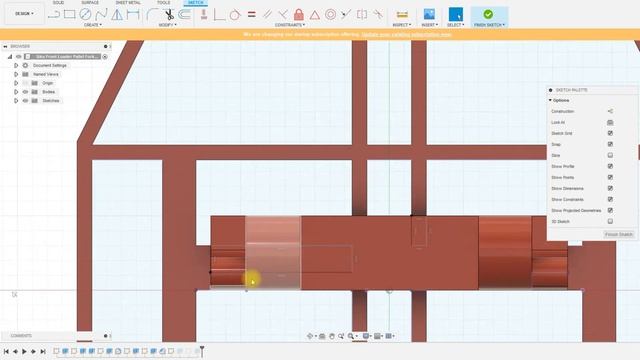
Task: Apply the Midpoint triangle constraint
Action: (315, 15)
